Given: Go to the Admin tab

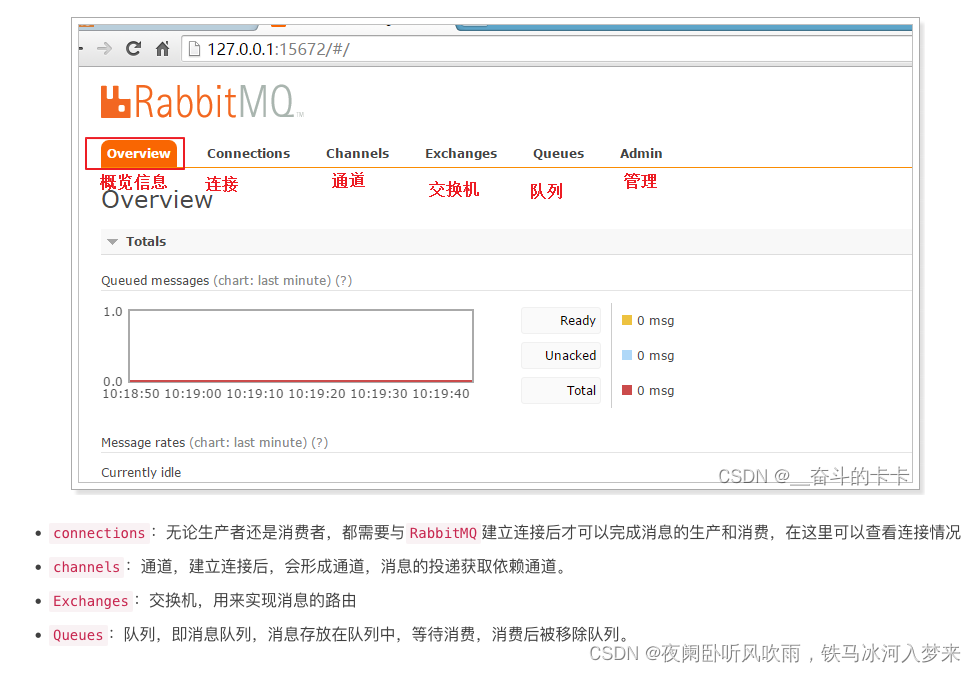Looking at the screenshot, I should (641, 153).
